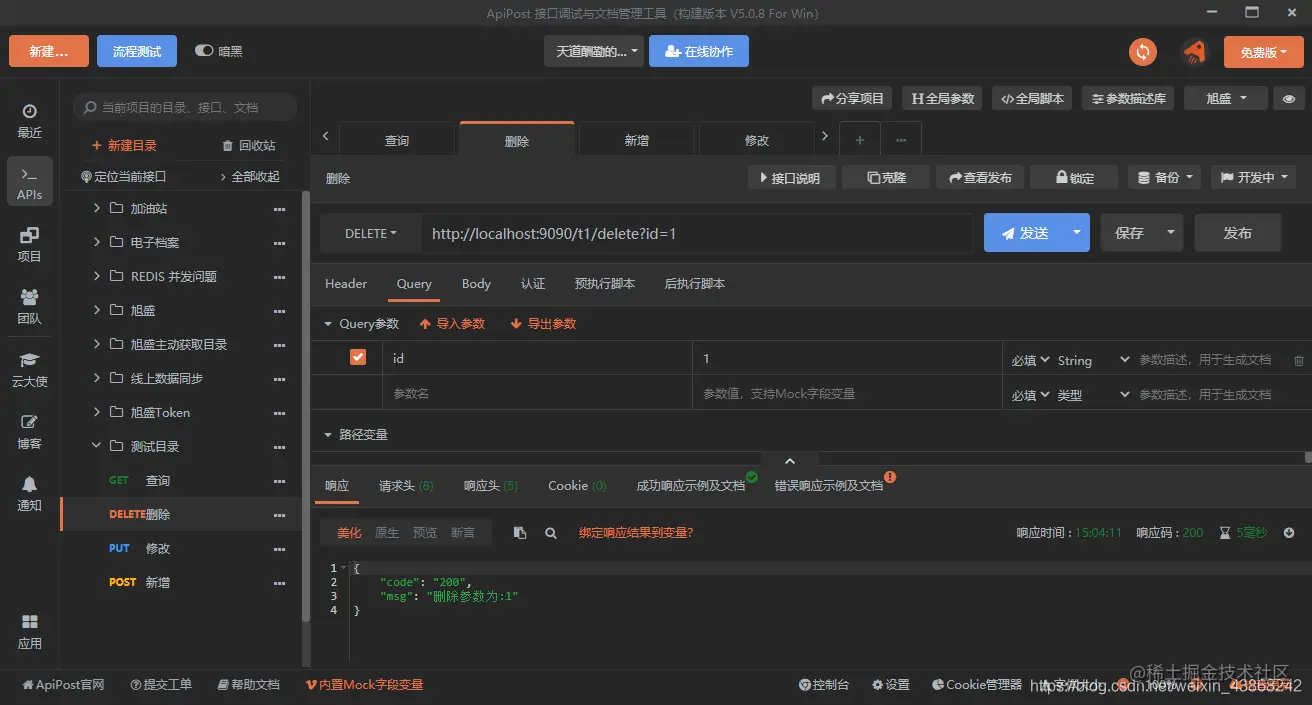
Task: Open the 最近 recent sidebar icon
Action: (29, 120)
